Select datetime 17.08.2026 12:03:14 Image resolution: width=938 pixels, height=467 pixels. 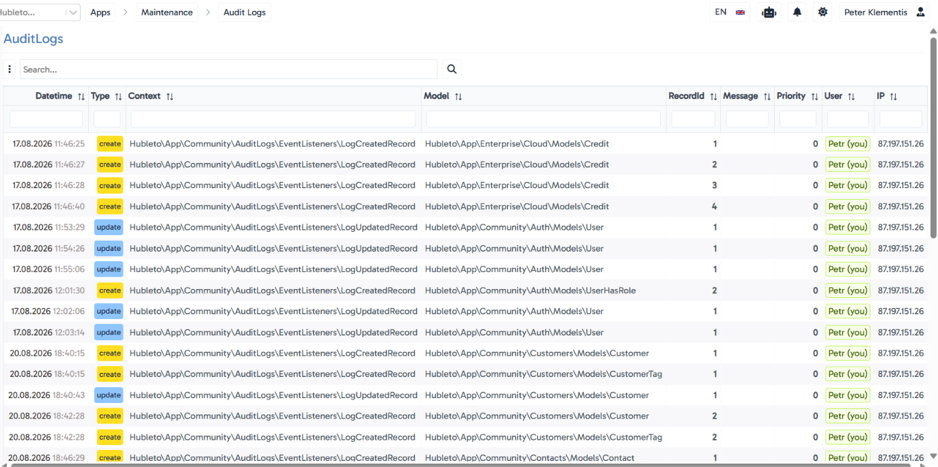coord(48,332)
